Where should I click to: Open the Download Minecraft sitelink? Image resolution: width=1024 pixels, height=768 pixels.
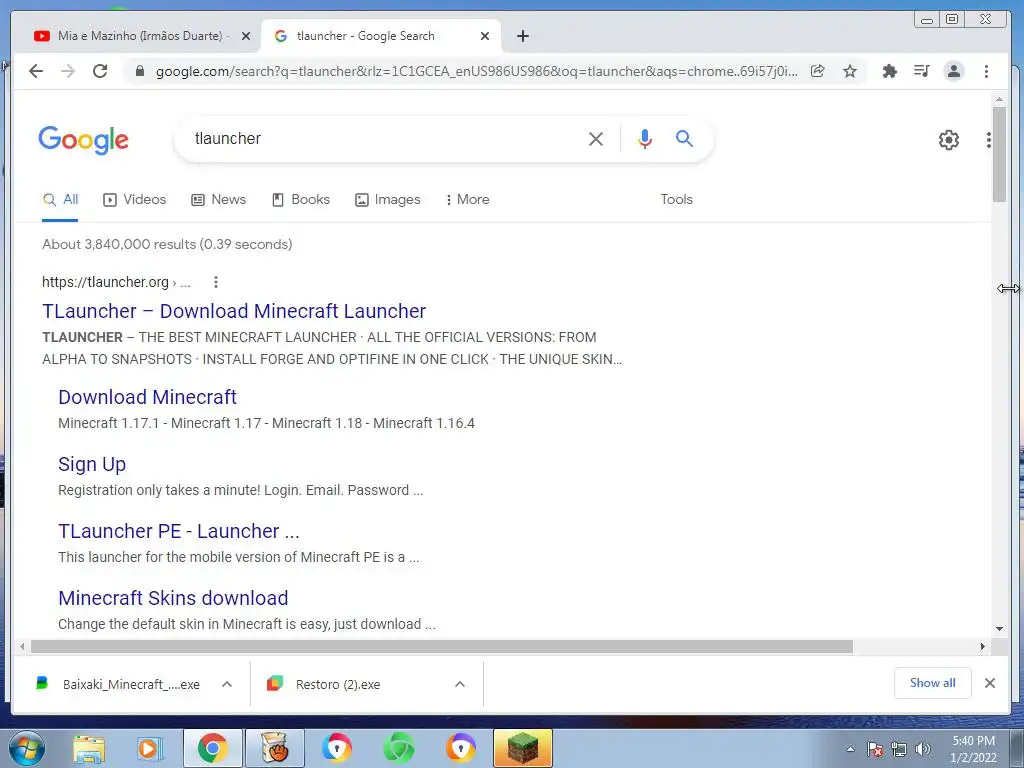point(147,397)
